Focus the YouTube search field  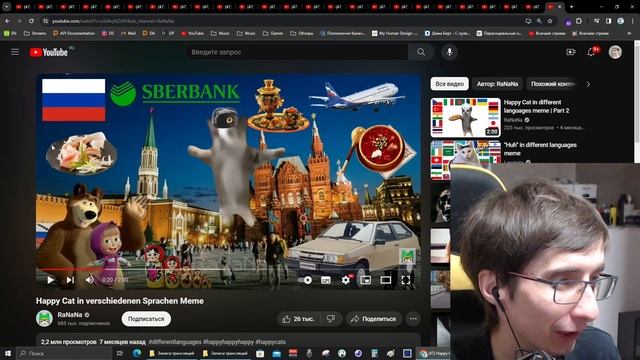tap(298, 52)
